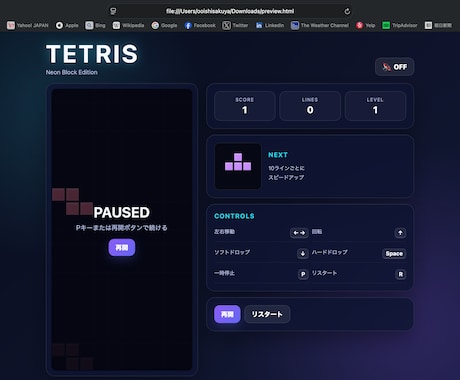Viewport: 460px width, 380px height.
Task: Click the 一時停止 label
Action: tap(224, 273)
